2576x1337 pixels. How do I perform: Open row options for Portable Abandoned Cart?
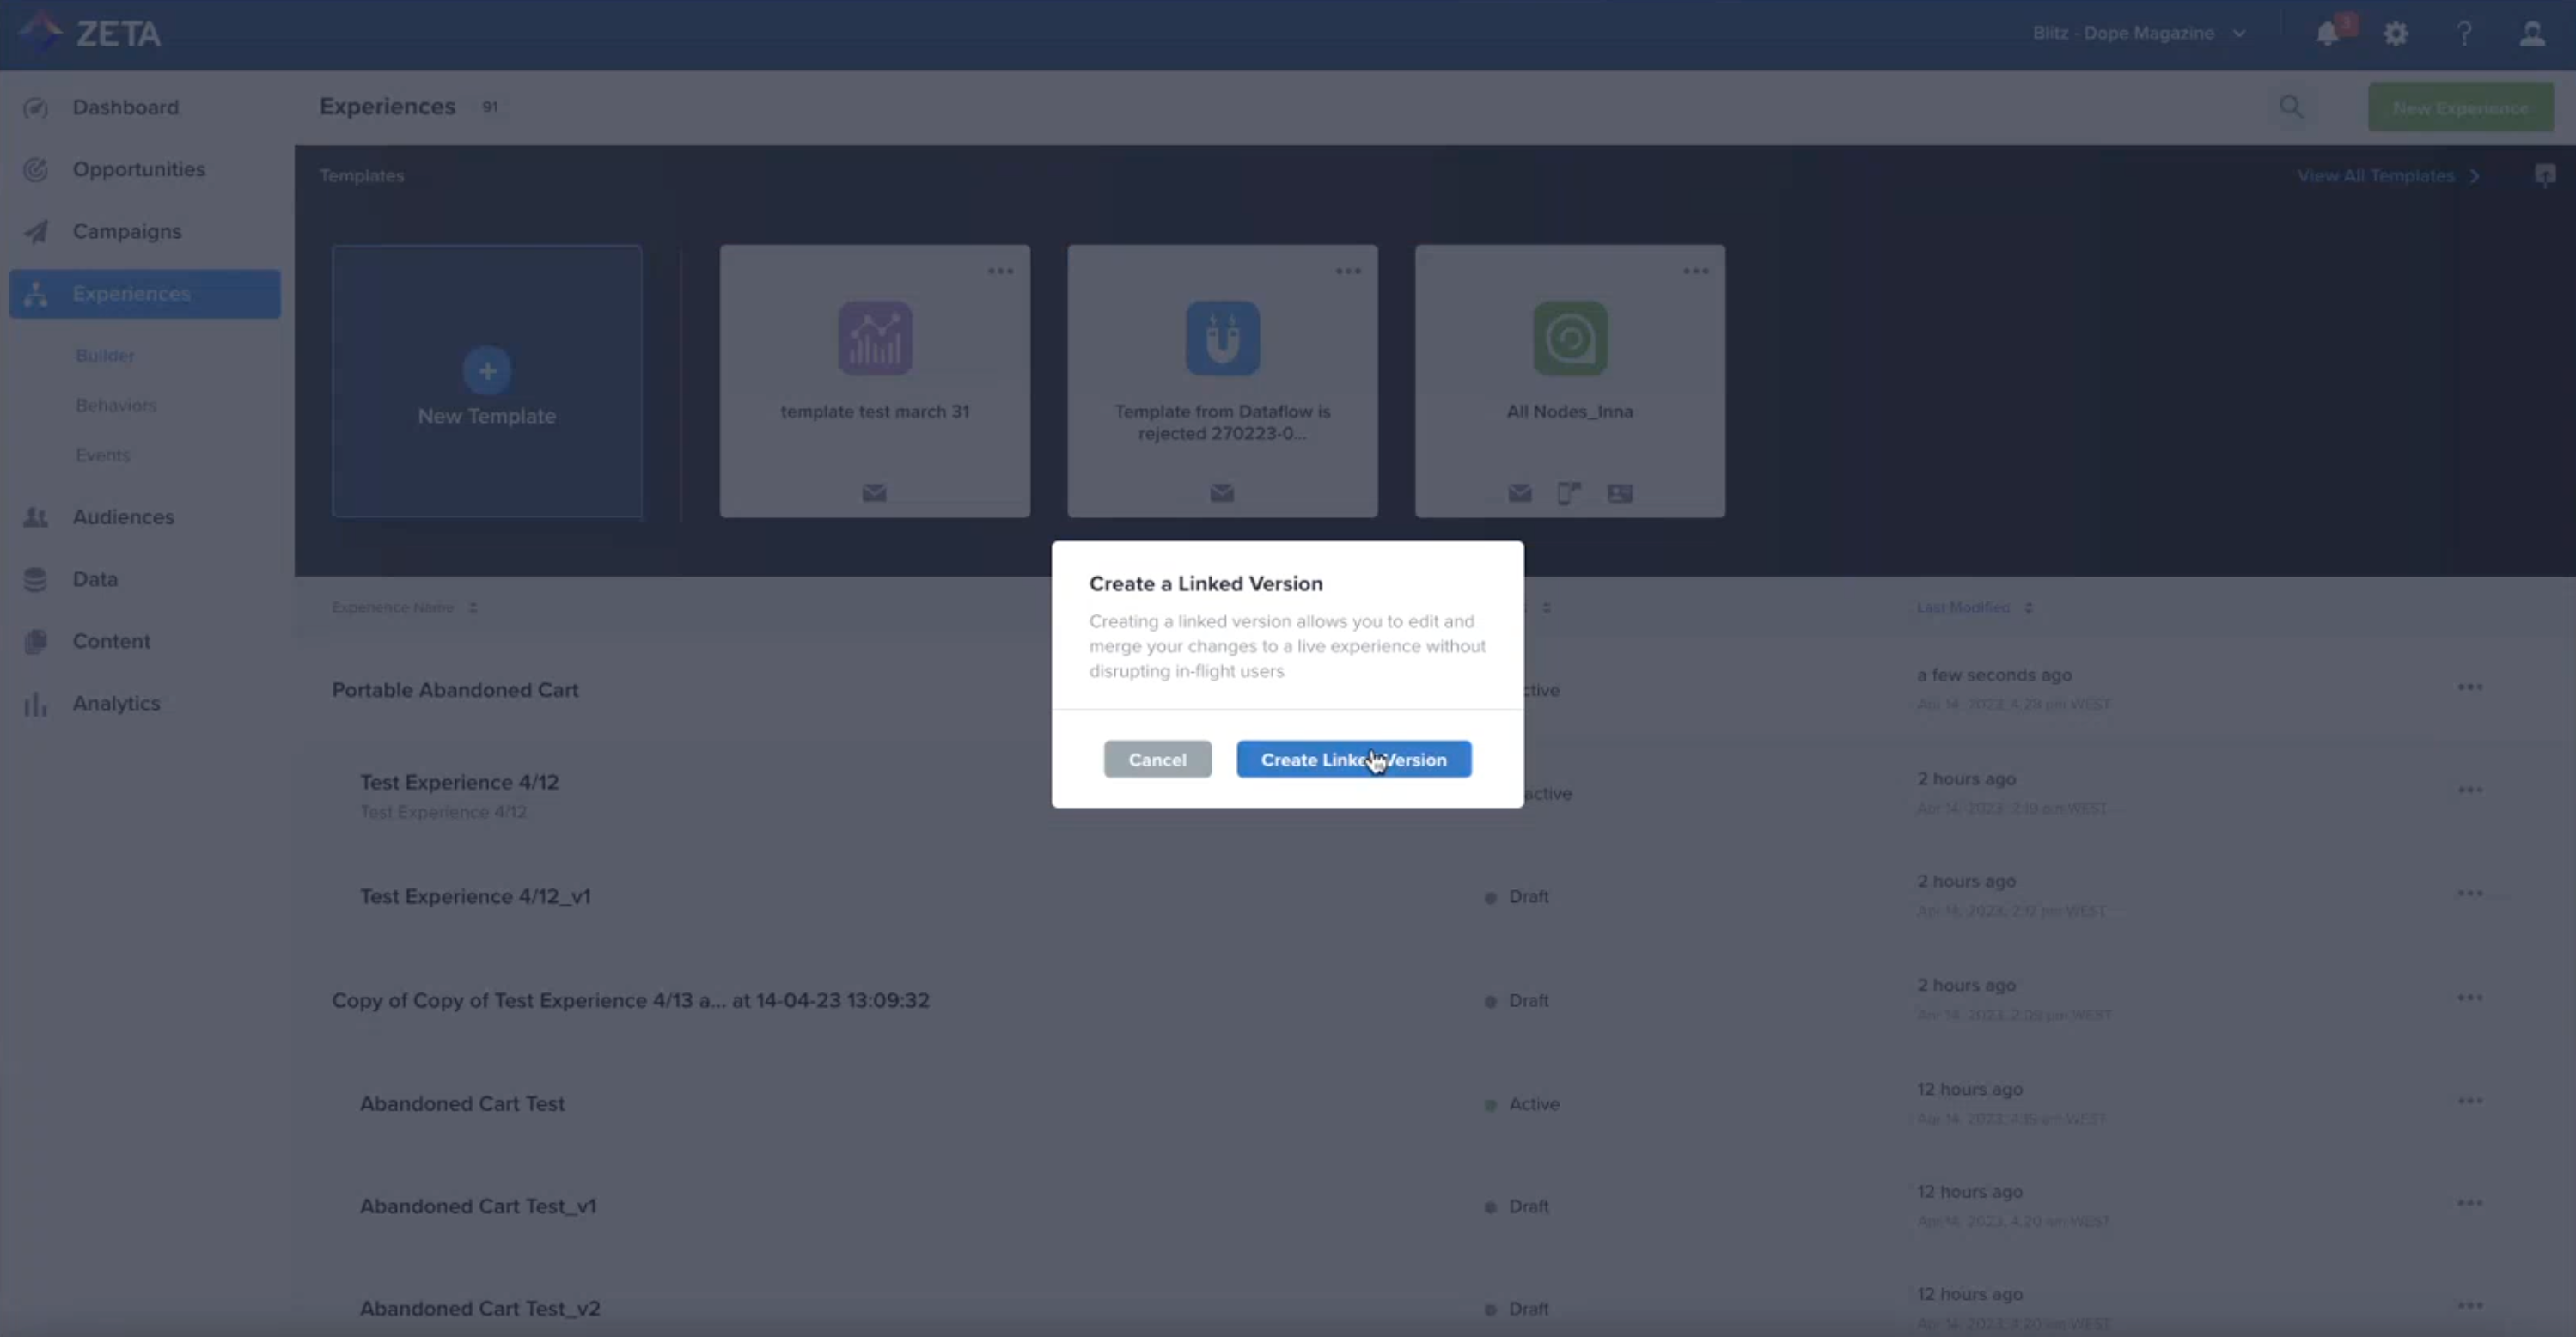coord(2469,688)
